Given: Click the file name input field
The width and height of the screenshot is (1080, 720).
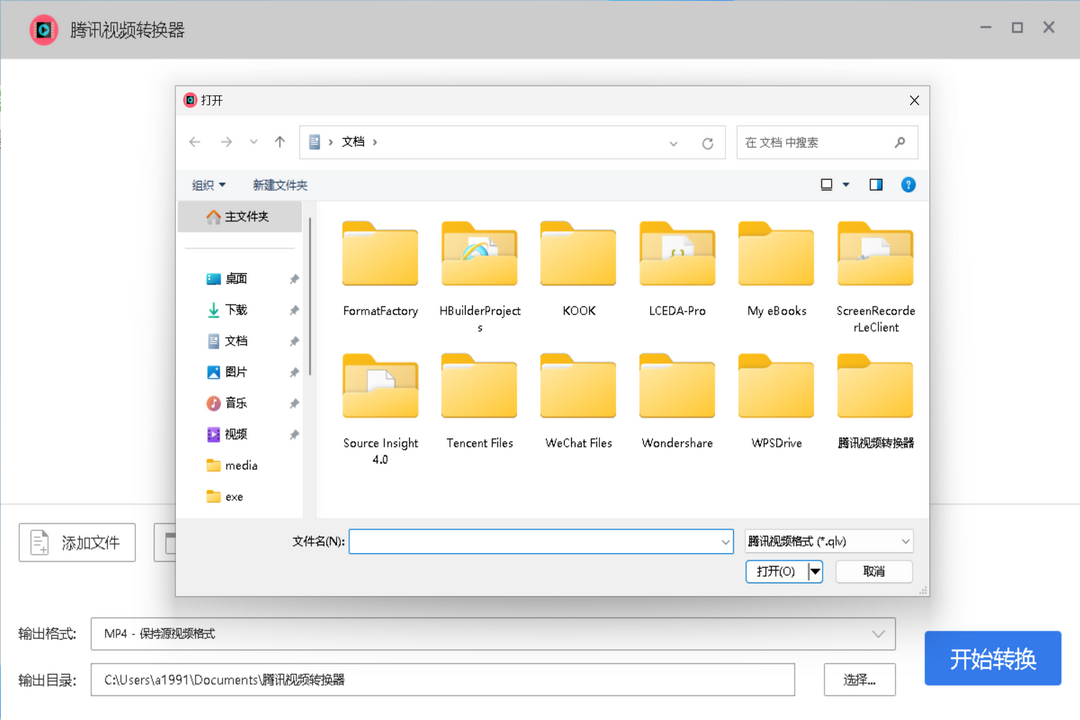Looking at the screenshot, I should click(540, 541).
